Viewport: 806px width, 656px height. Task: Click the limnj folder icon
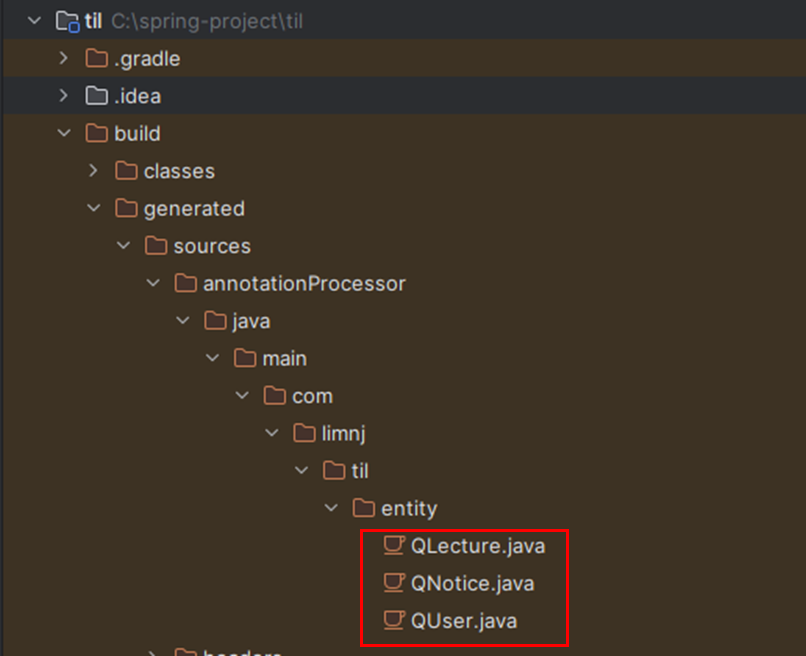click(x=304, y=433)
